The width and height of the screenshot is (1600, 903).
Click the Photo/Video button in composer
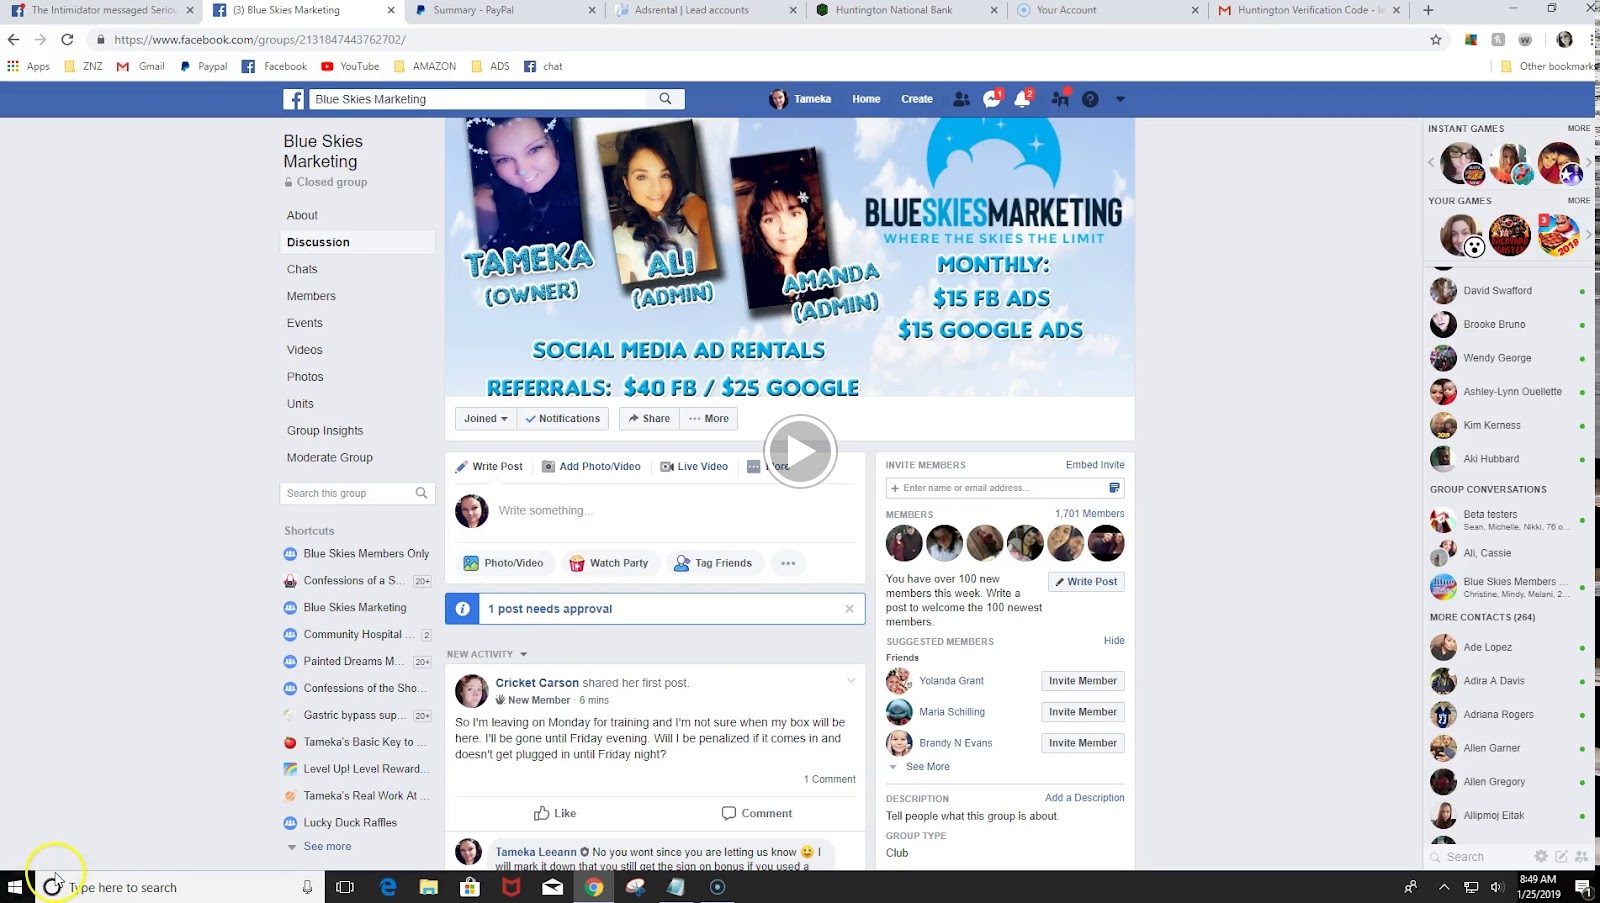tap(504, 563)
